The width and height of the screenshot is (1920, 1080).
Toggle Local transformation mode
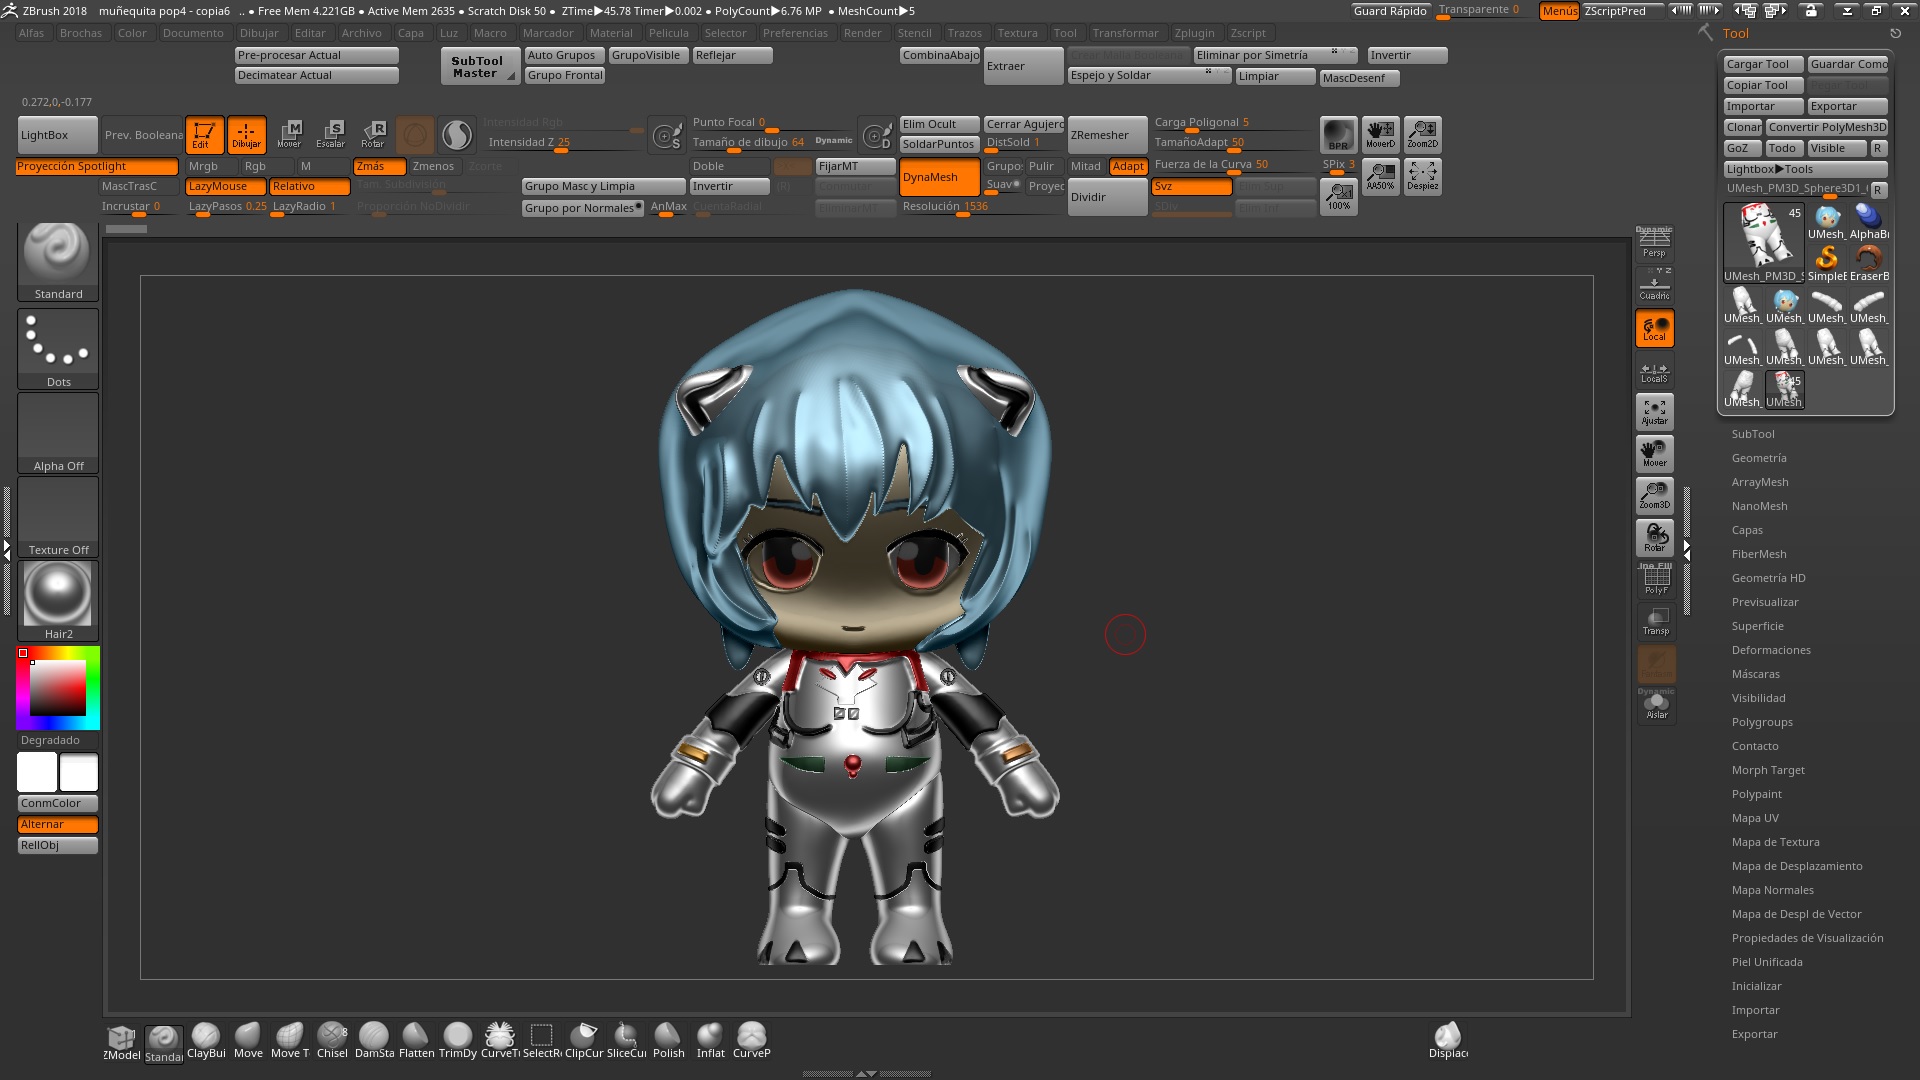coord(1654,328)
